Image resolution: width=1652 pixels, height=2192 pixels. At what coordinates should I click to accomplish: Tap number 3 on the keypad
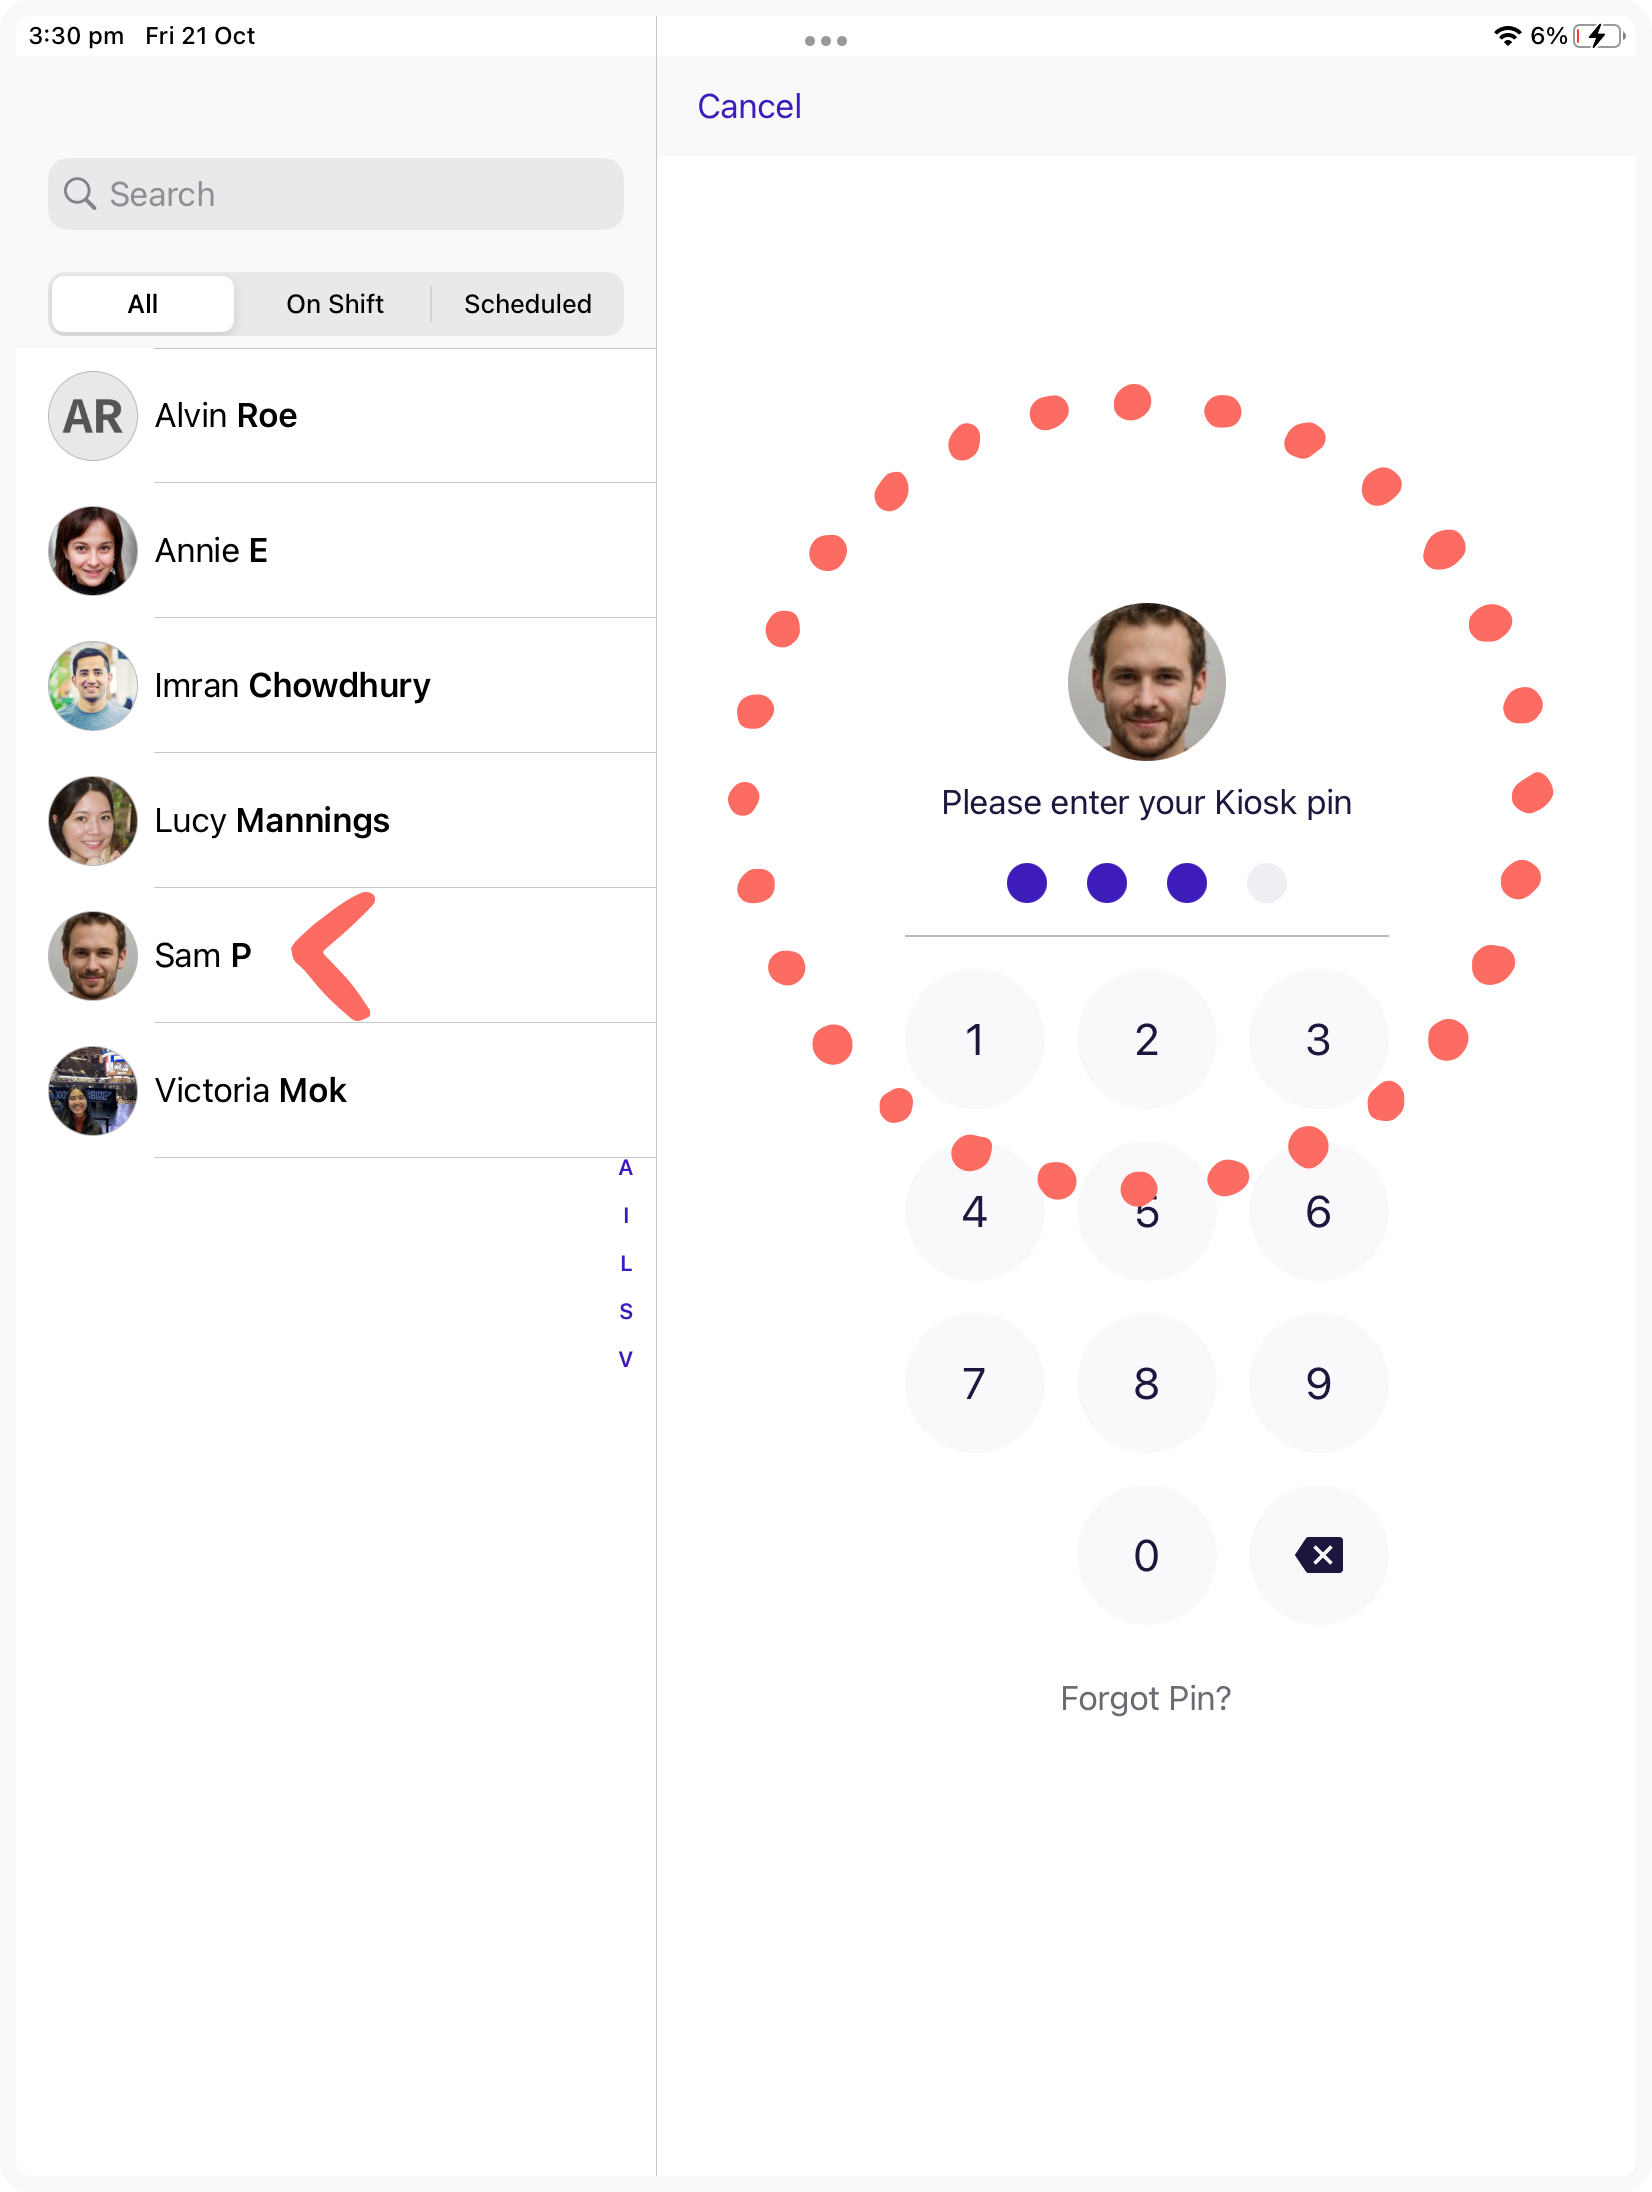pos(1318,1039)
